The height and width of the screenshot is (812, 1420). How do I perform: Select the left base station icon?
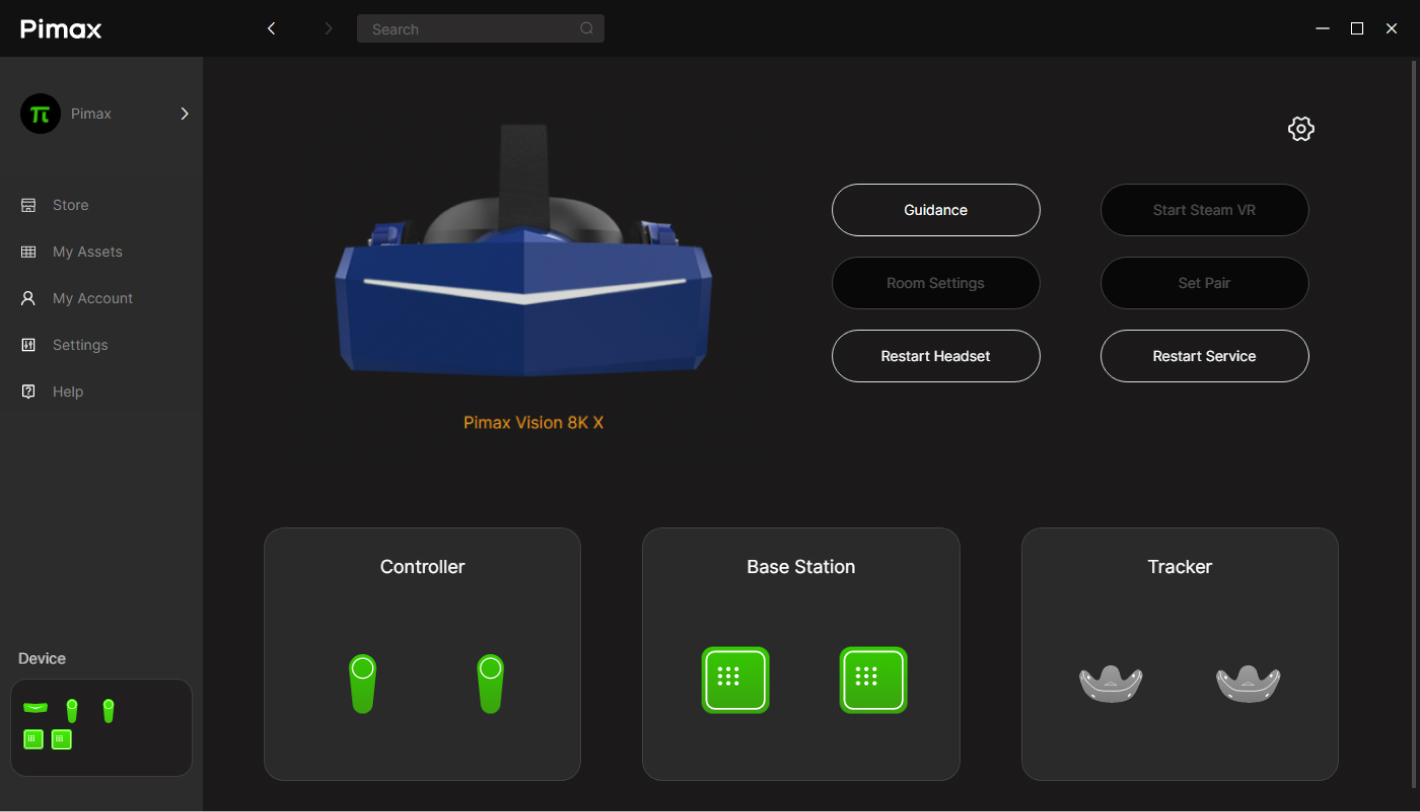735,679
